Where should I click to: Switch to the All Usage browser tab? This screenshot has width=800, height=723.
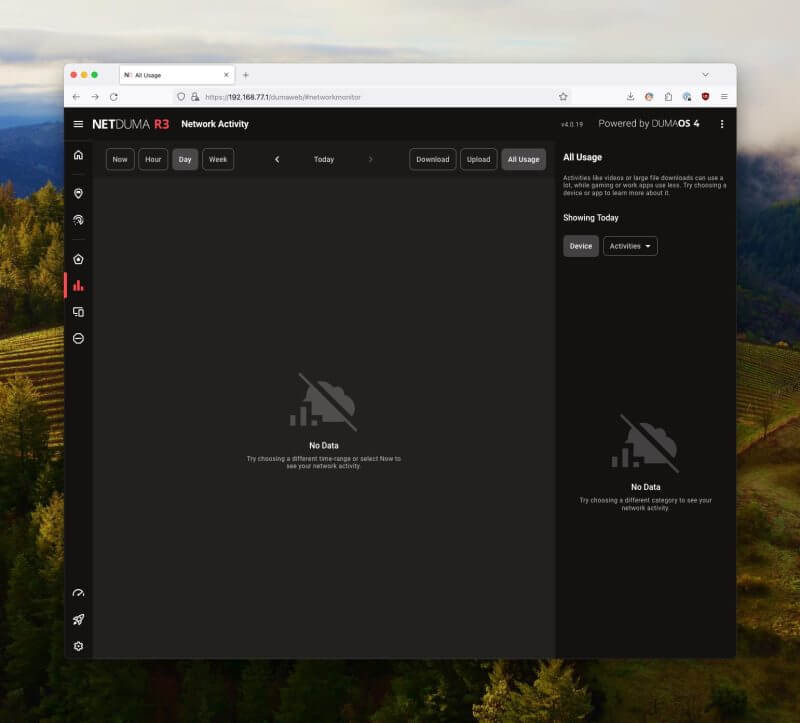(x=177, y=75)
